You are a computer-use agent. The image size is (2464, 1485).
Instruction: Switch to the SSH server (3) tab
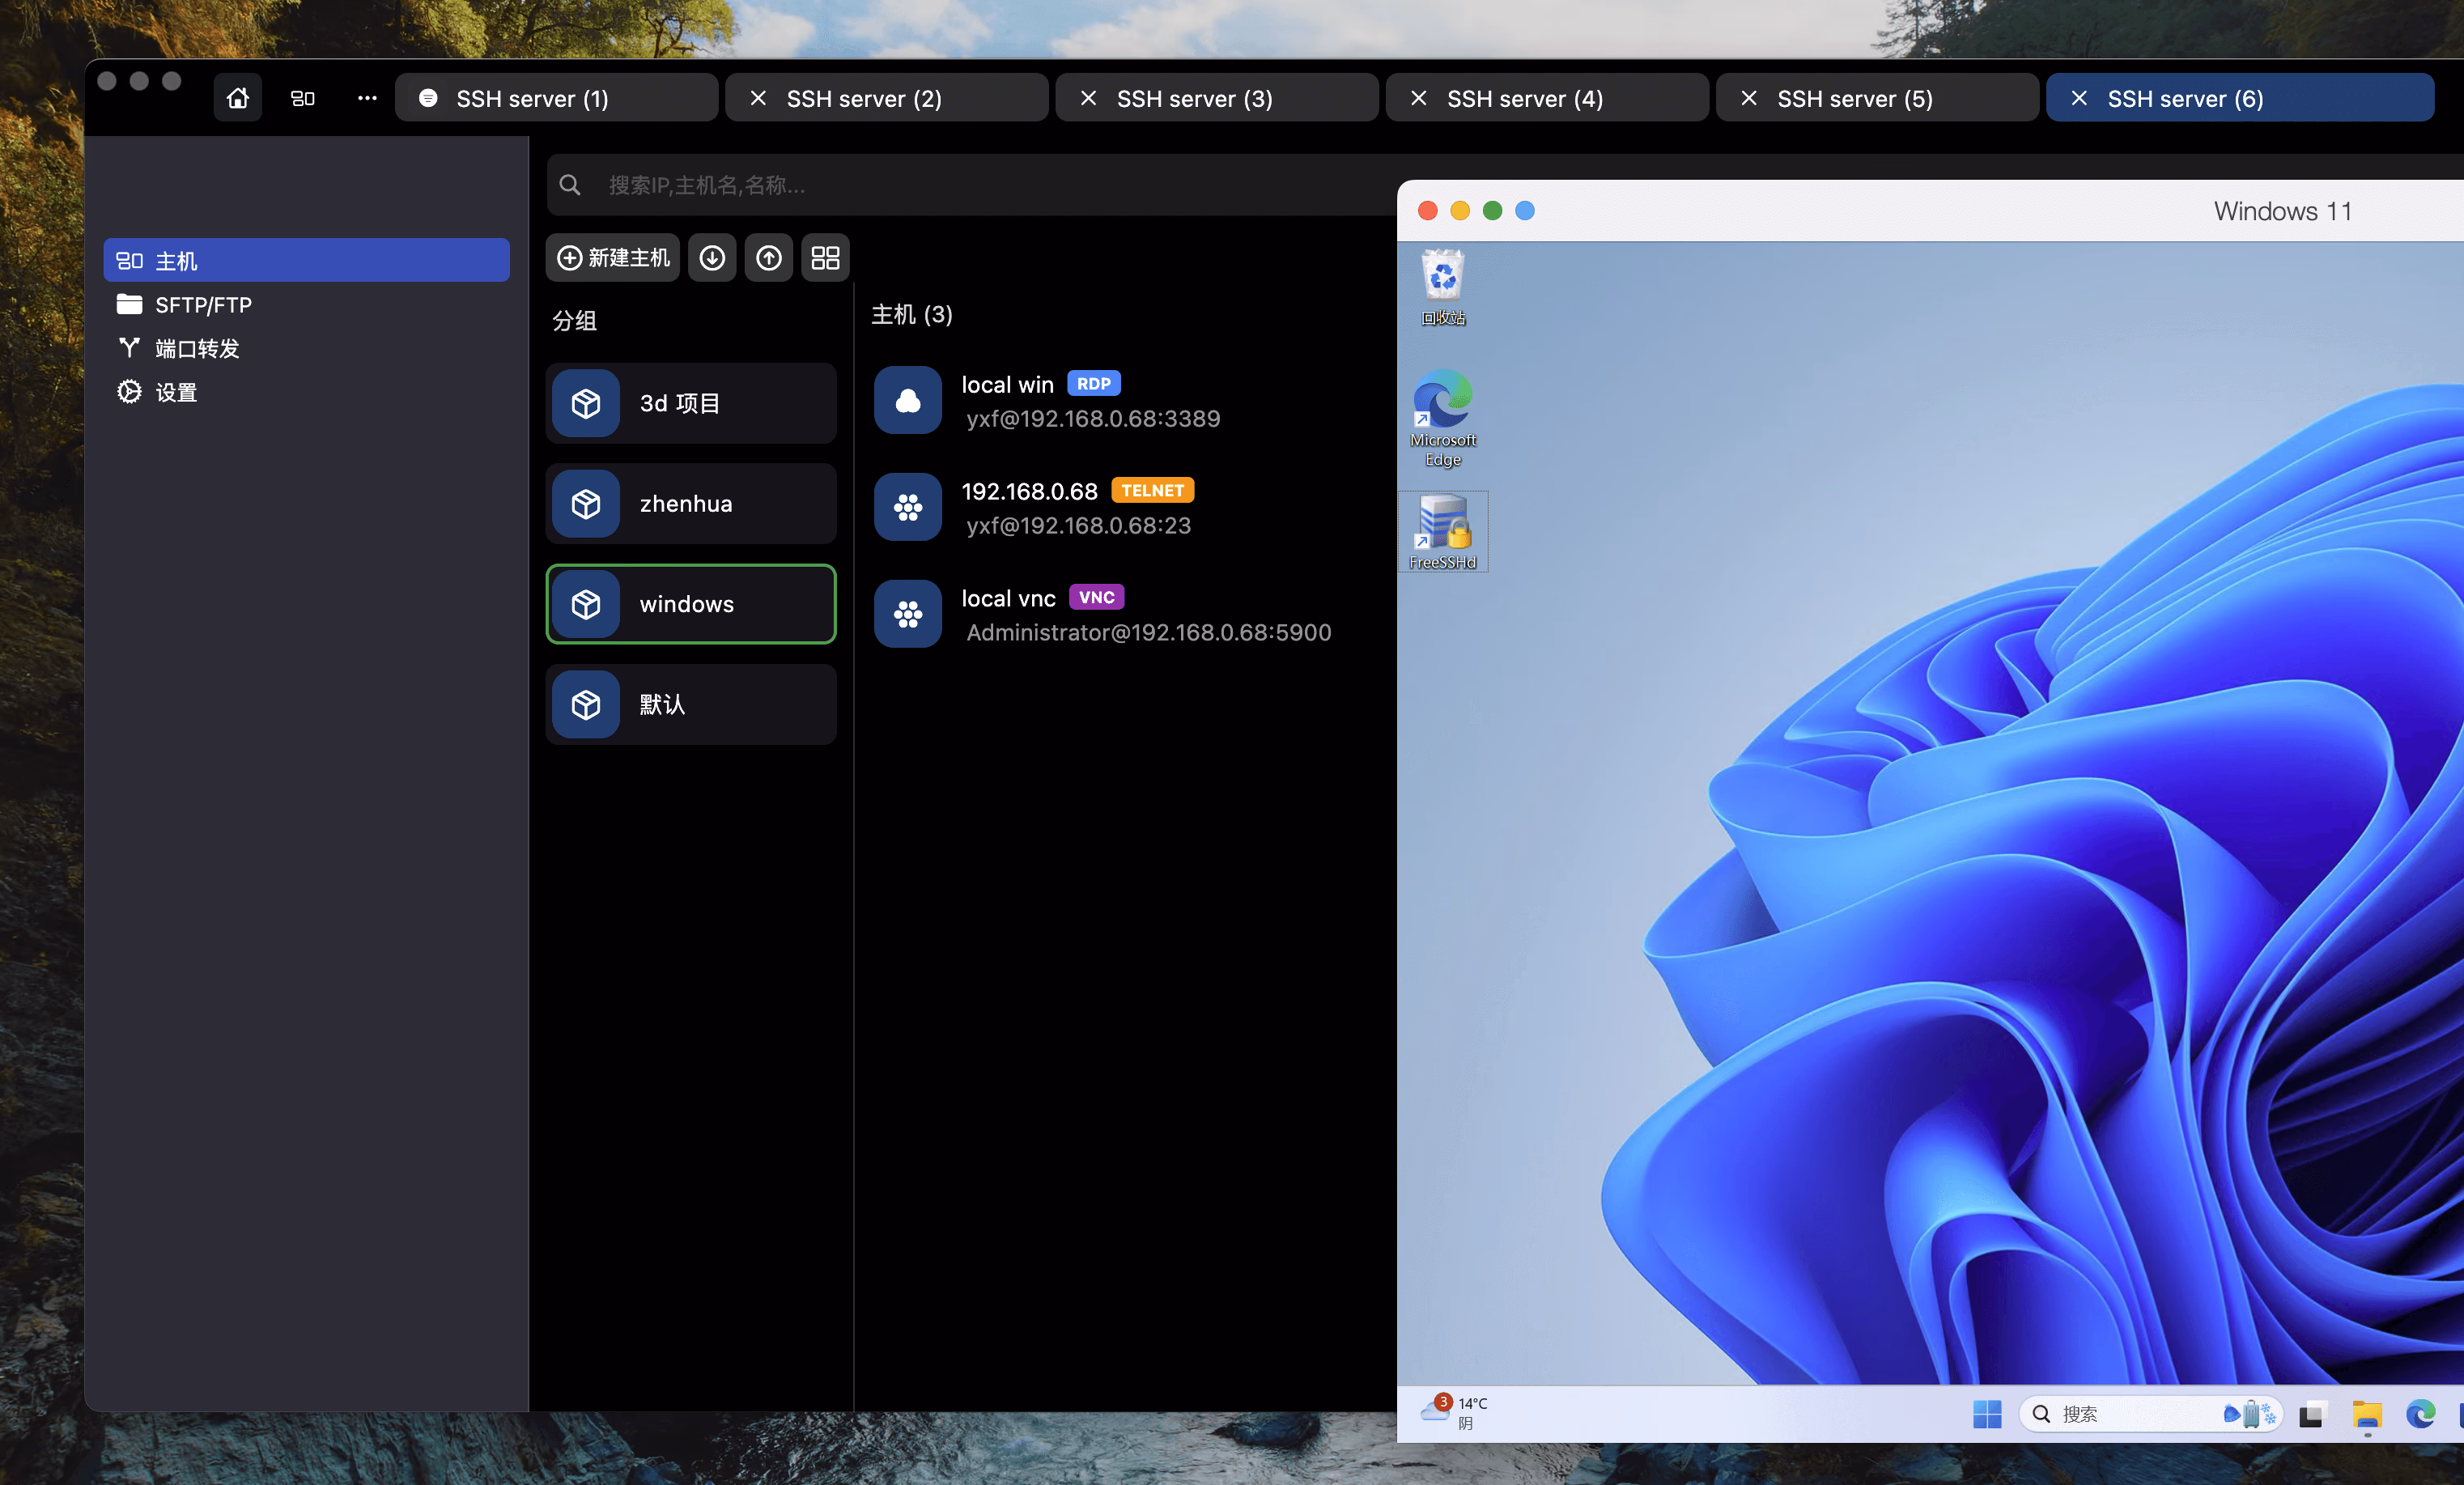[1195, 97]
